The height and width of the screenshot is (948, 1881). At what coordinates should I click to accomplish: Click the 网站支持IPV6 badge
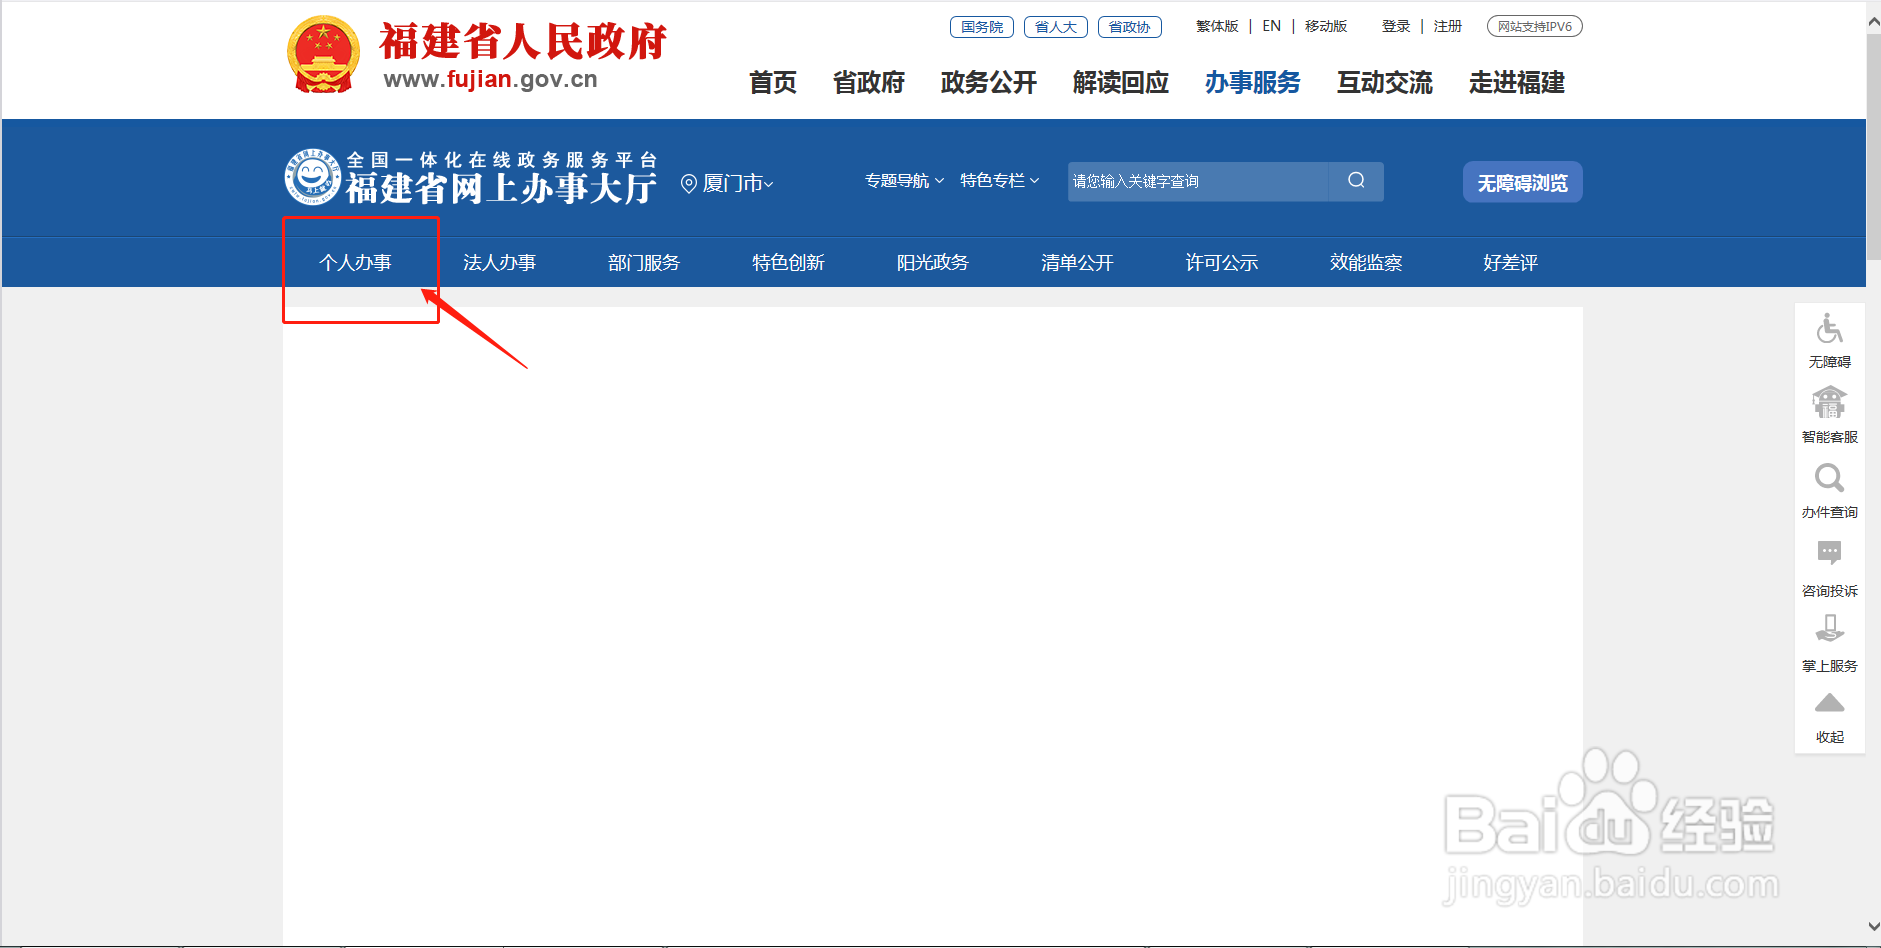(1533, 26)
